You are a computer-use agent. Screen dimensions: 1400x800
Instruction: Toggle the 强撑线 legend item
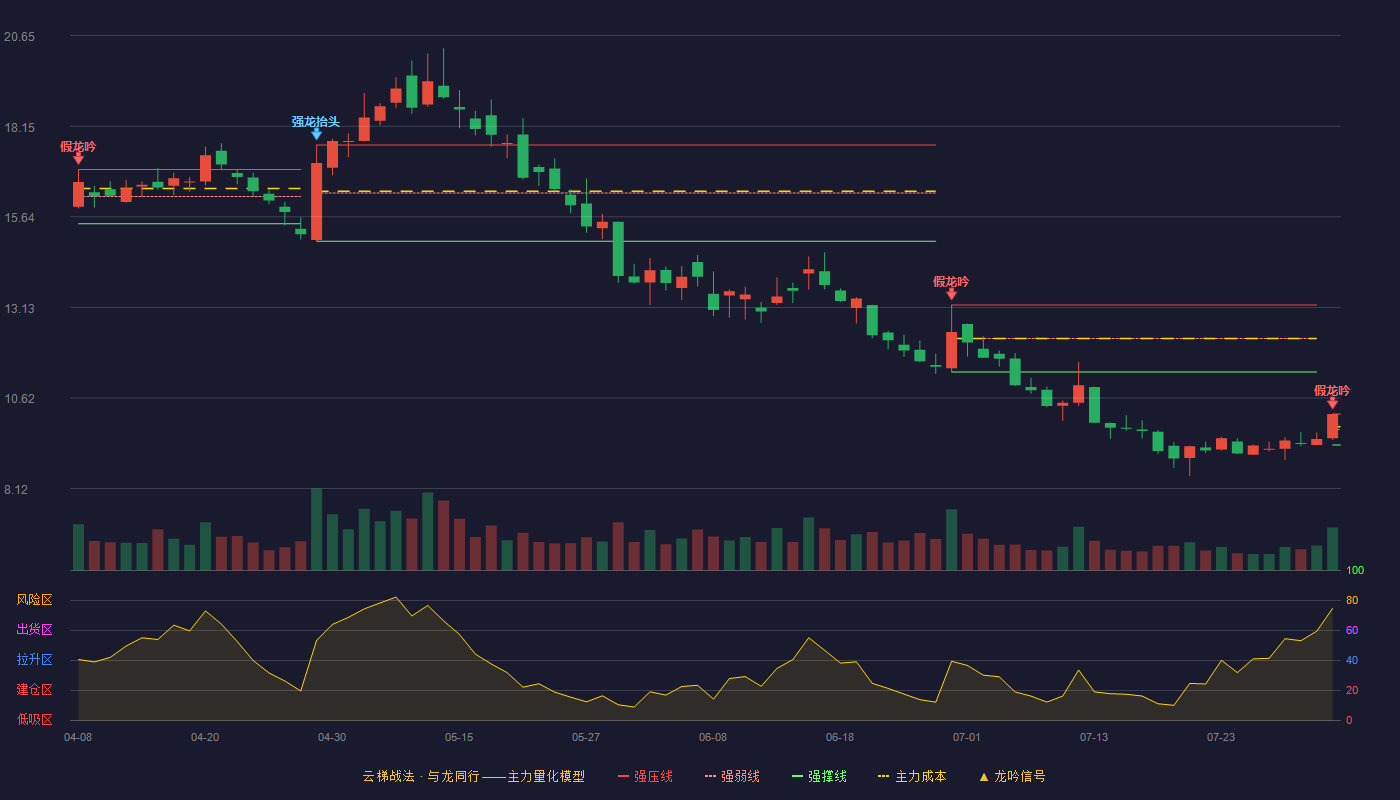(819, 776)
